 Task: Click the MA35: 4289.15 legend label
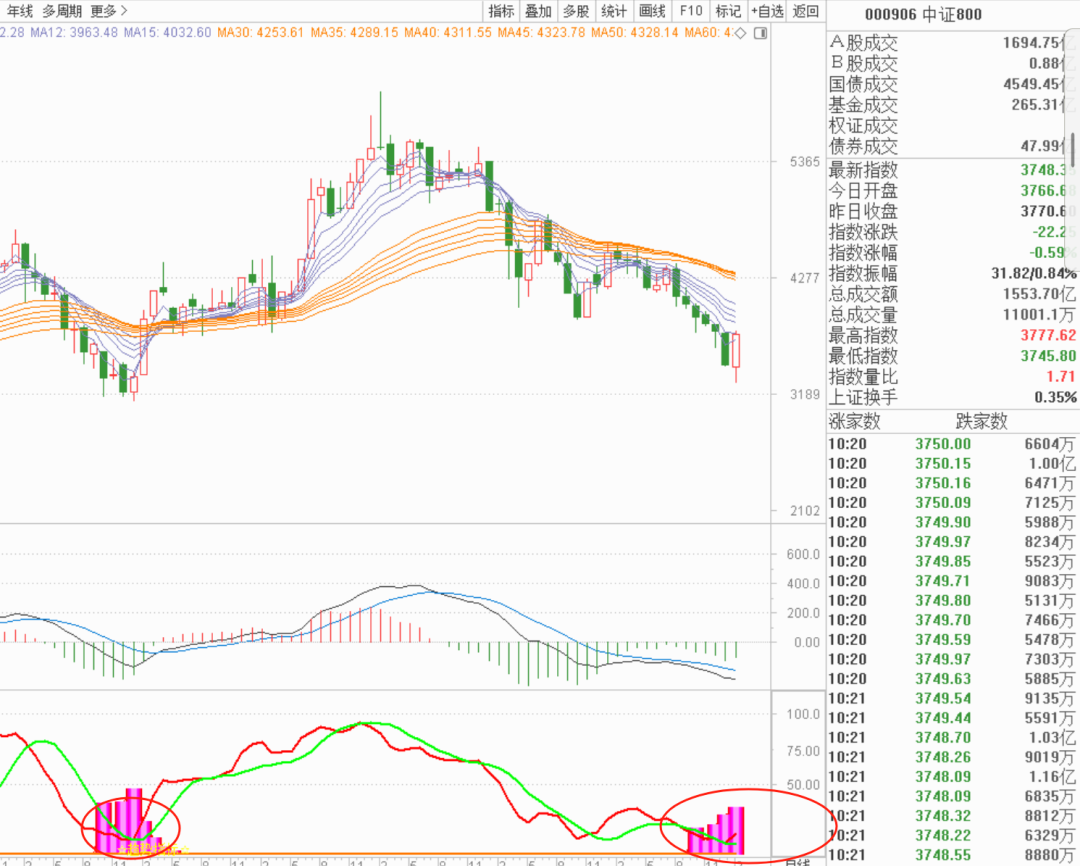pyautogui.click(x=354, y=32)
